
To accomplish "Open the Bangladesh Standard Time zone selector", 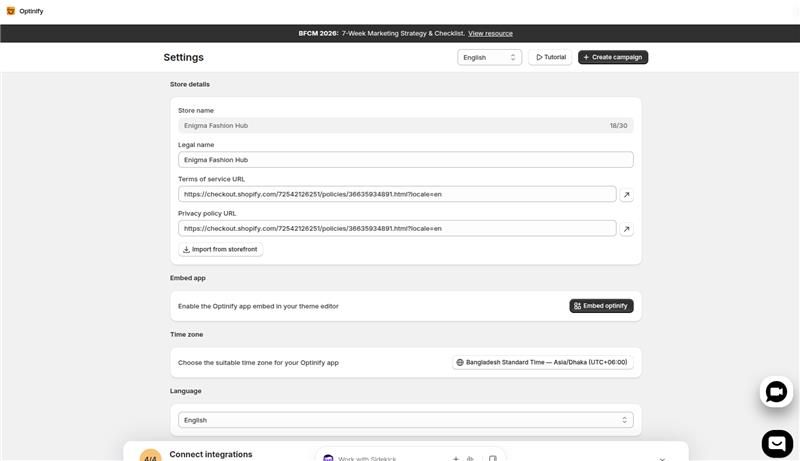I will pos(542,362).
